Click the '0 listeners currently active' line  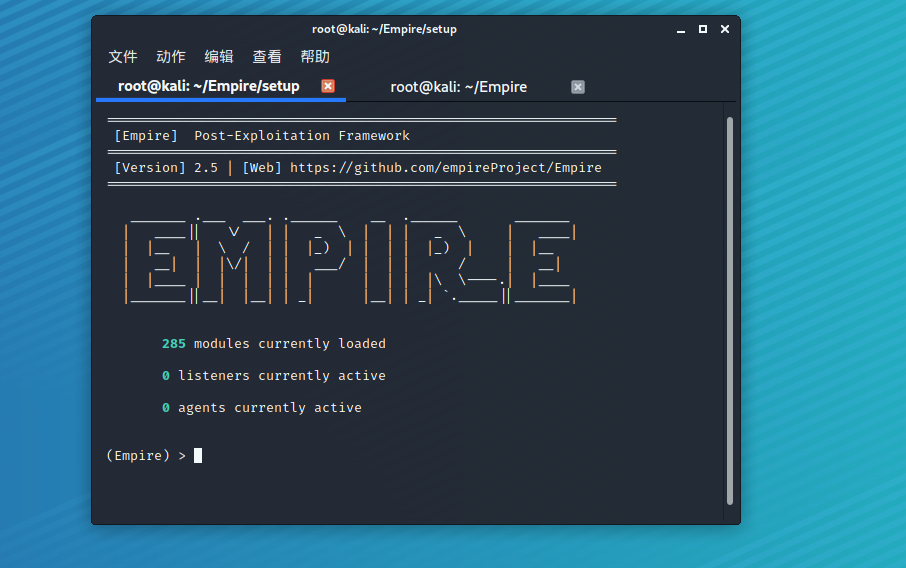pos(273,376)
